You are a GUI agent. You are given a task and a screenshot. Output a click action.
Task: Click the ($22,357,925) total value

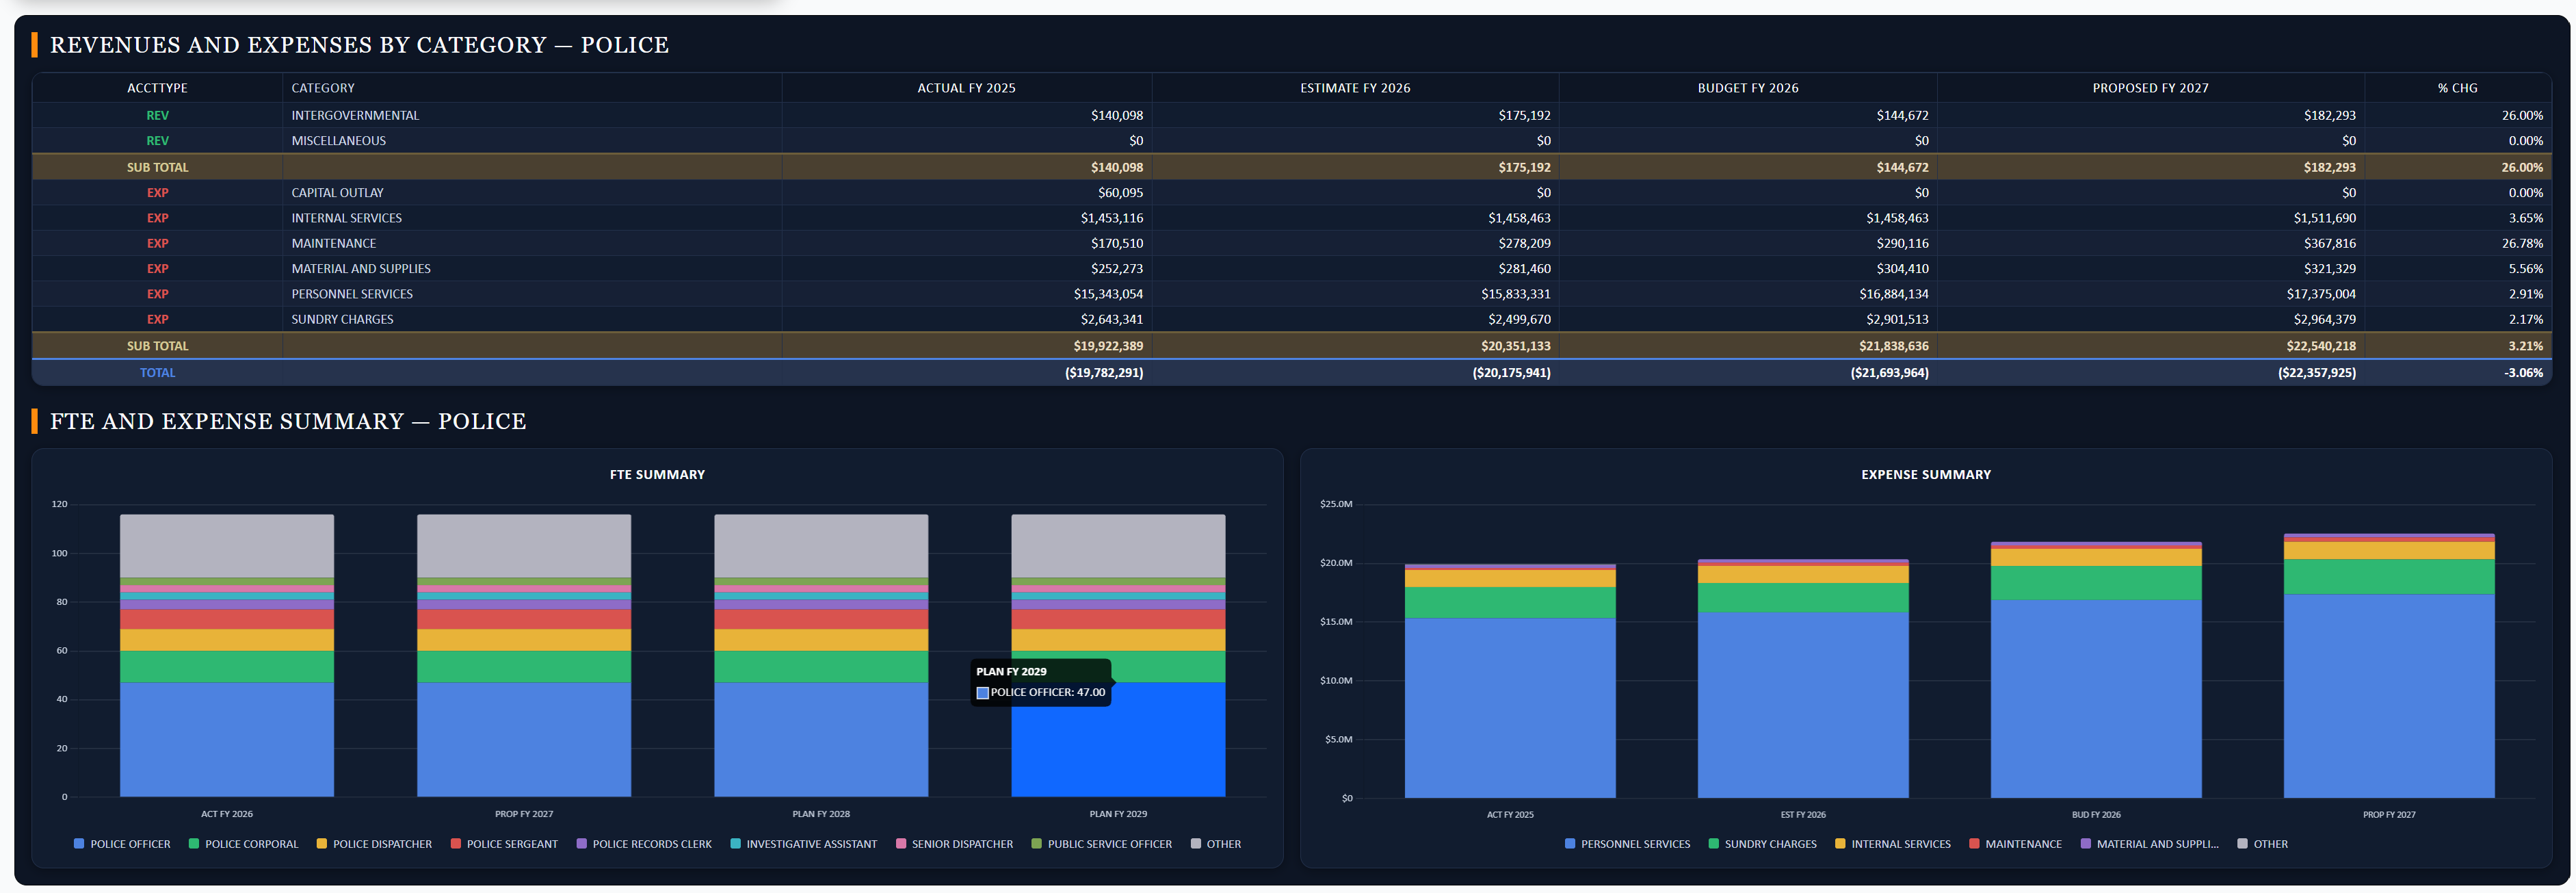(2316, 372)
